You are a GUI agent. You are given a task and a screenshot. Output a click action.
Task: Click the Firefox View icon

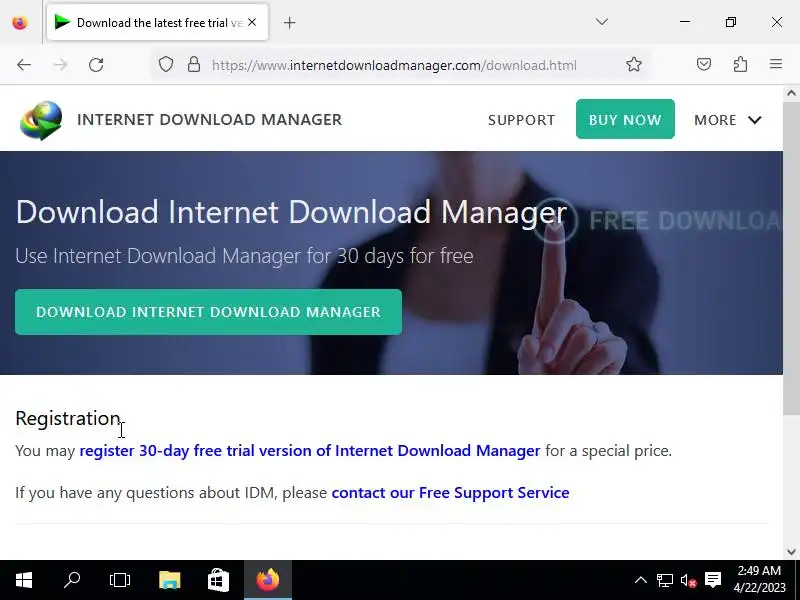point(20,22)
